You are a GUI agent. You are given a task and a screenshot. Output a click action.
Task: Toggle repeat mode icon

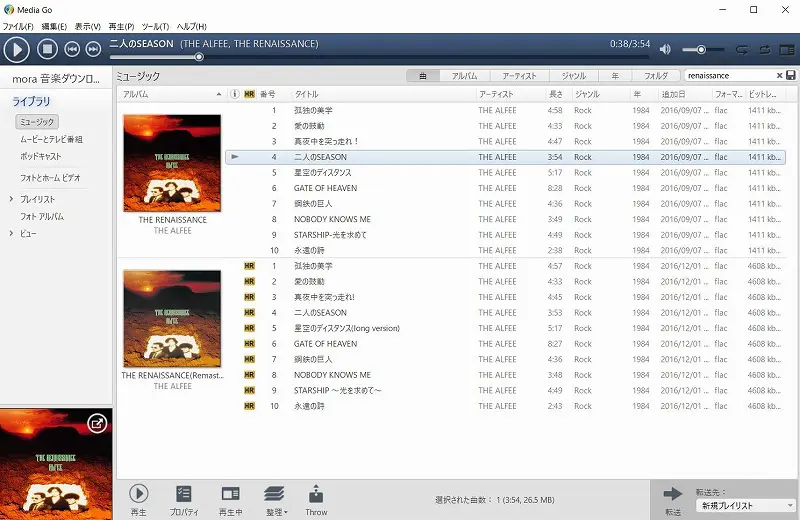click(764, 49)
